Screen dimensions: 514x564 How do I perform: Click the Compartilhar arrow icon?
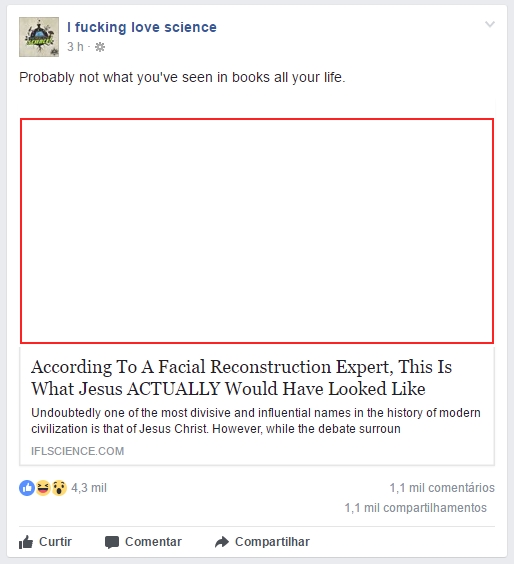222,542
